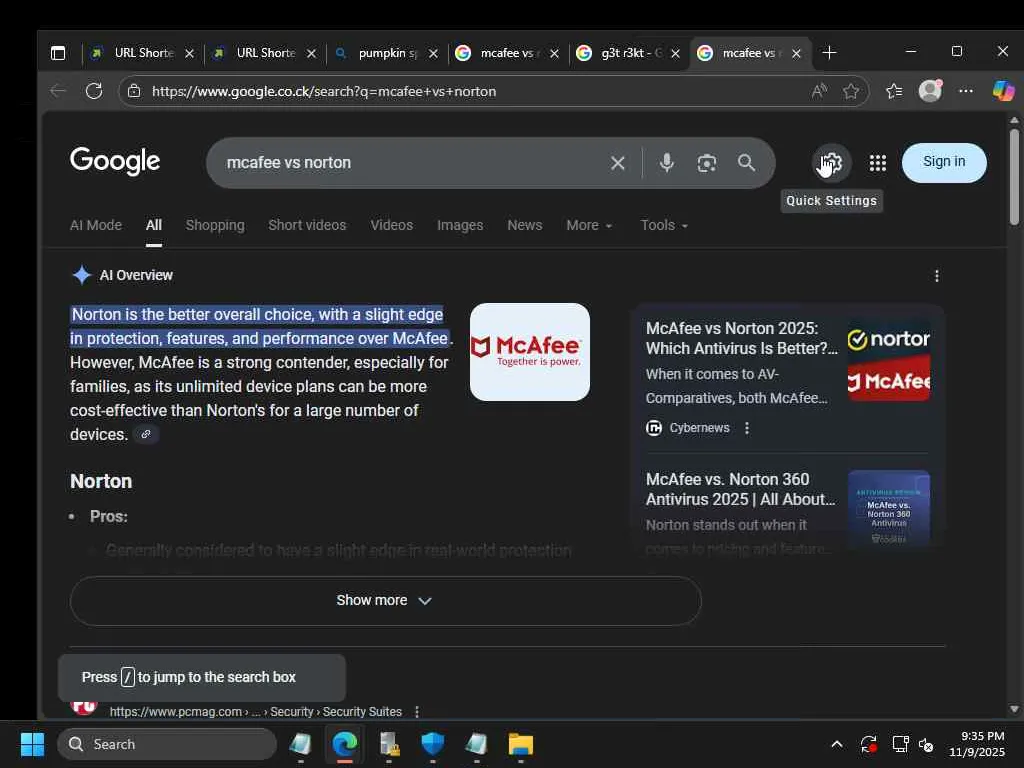The image size is (1024, 768).
Task: Close the pumpkin browser tab
Action: 433,54
